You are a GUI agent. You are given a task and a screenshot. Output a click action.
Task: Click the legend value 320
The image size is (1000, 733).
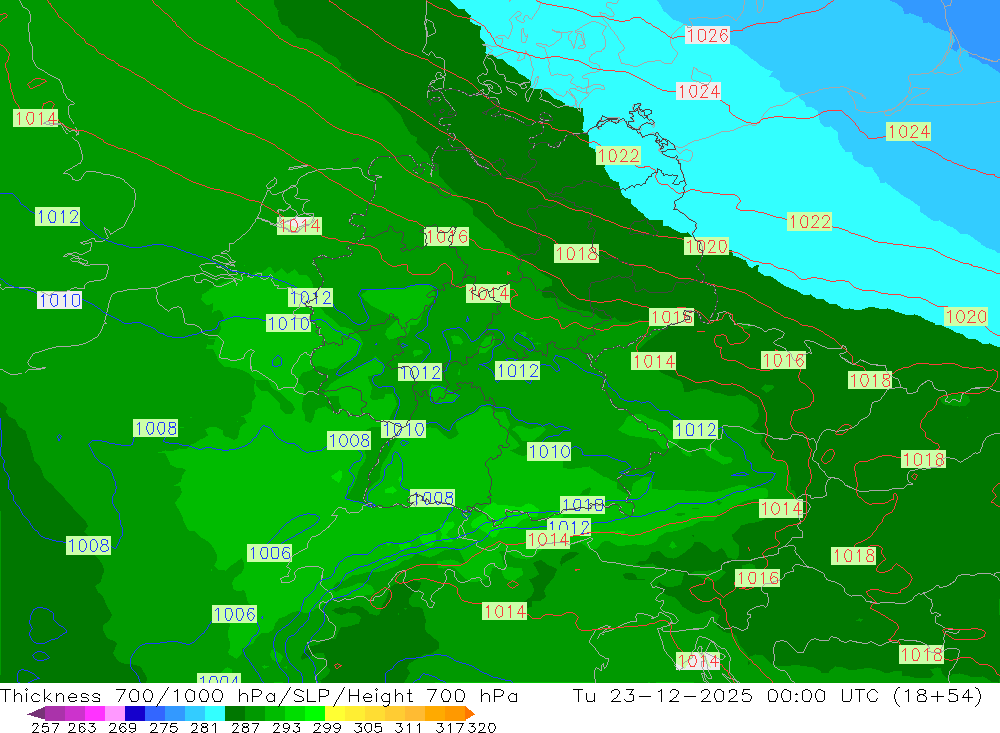482,728
